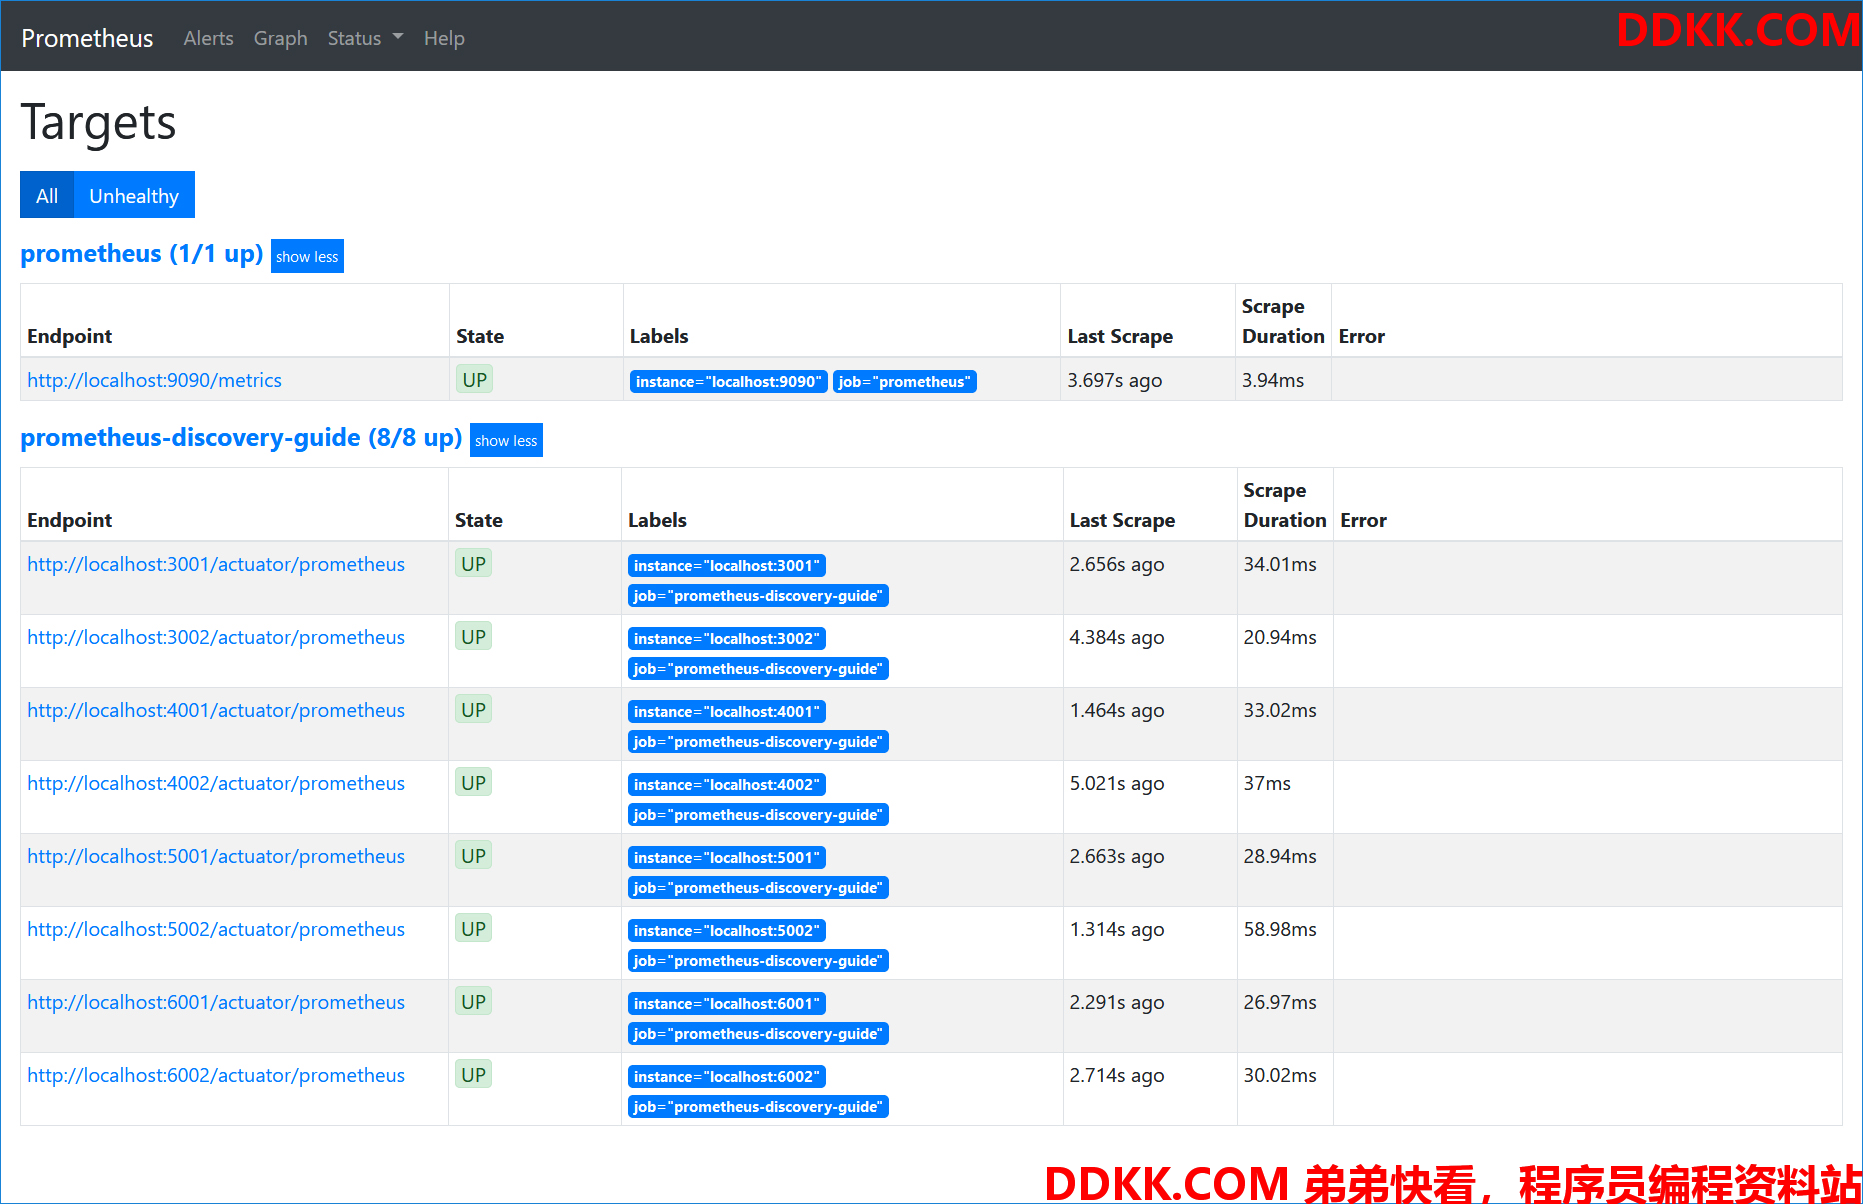Click the UP badge in the localhost:4002 row
The image size is (1863, 1204).
[x=473, y=783]
